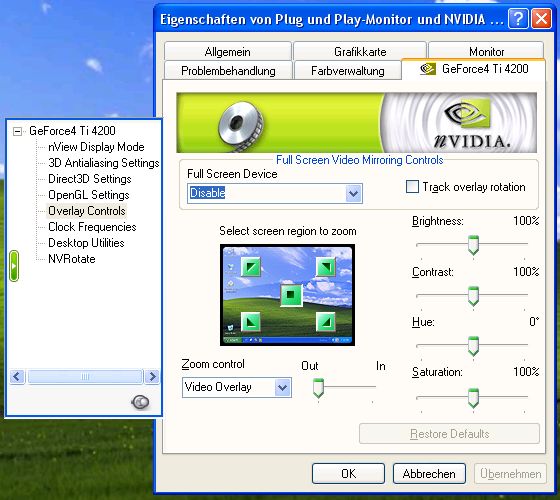The width and height of the screenshot is (560, 500).
Task: Click the side panel right scroll arrow
Action: coord(152,376)
